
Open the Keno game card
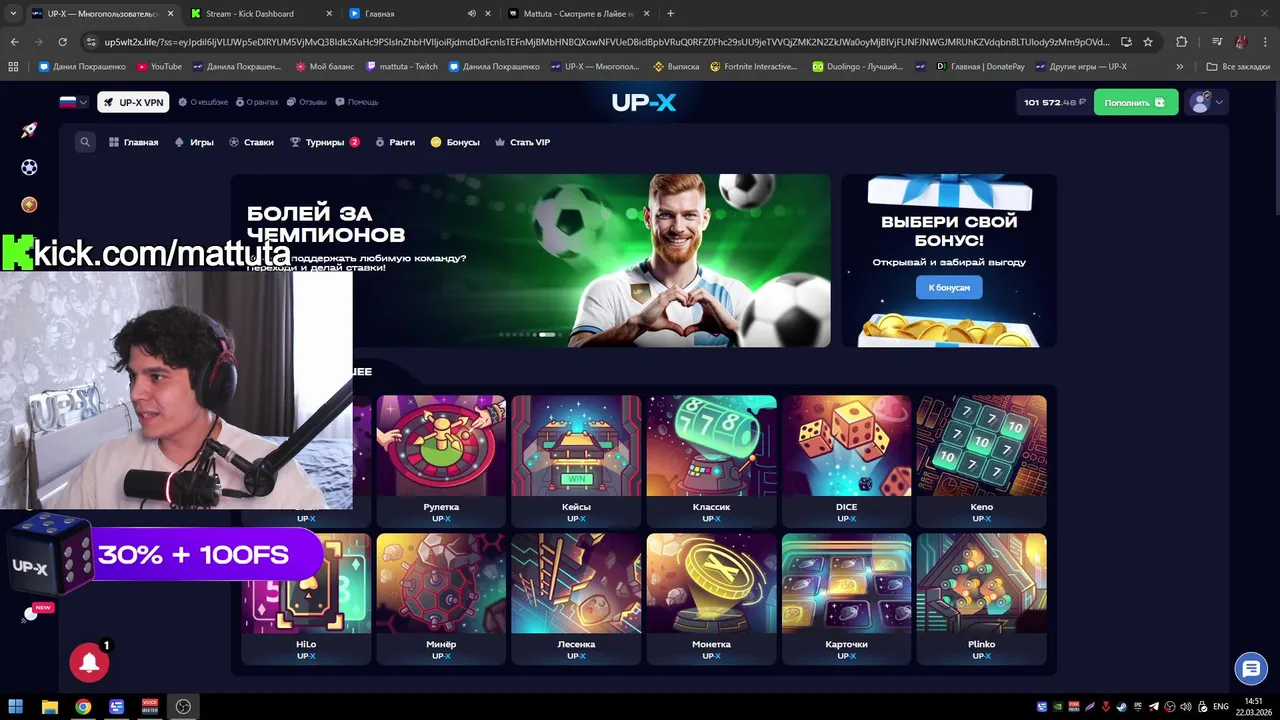point(981,460)
